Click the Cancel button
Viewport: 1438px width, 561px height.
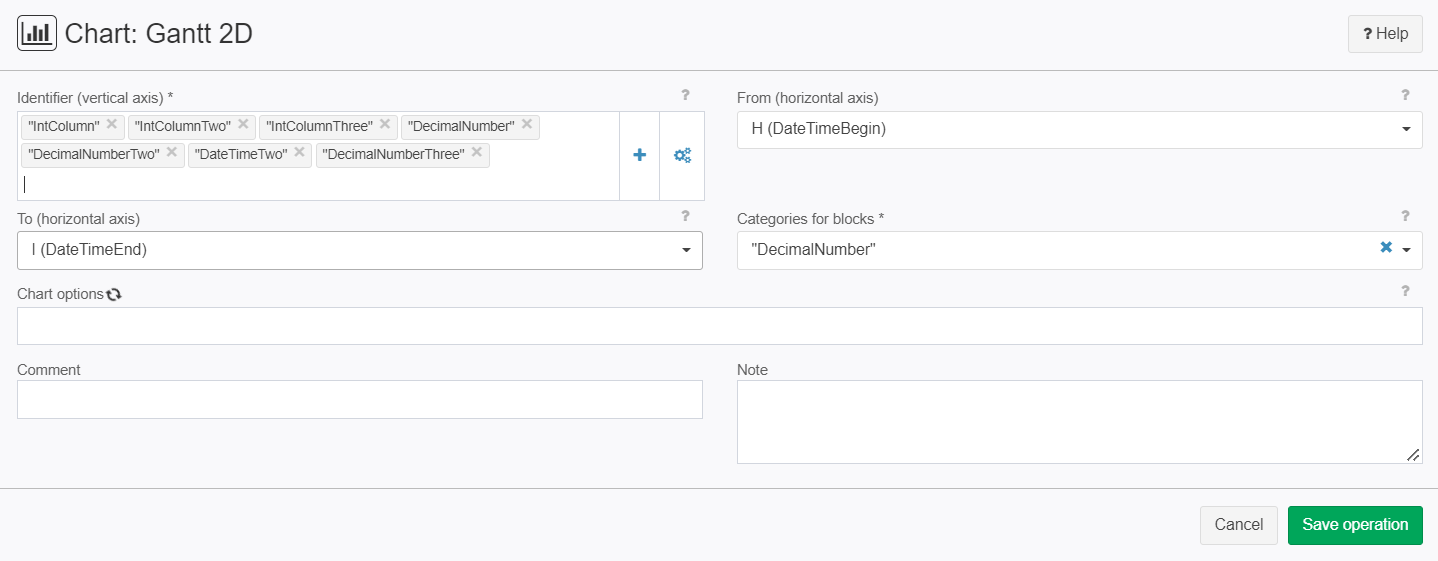coord(1239,525)
